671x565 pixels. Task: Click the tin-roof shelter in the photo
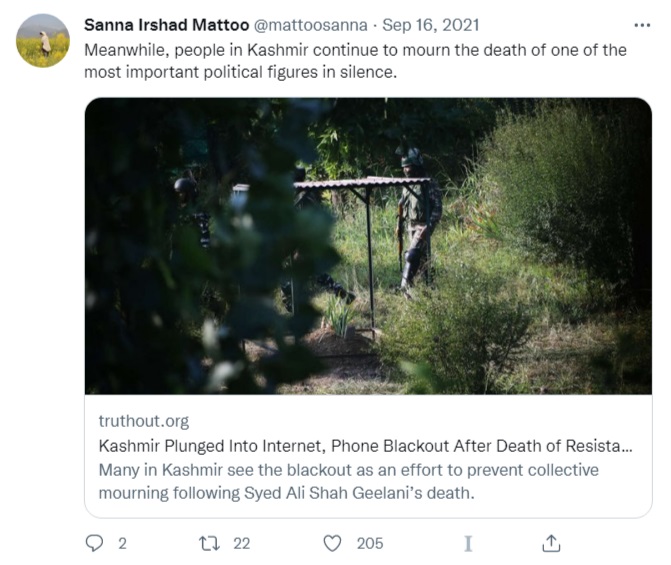coord(360,185)
